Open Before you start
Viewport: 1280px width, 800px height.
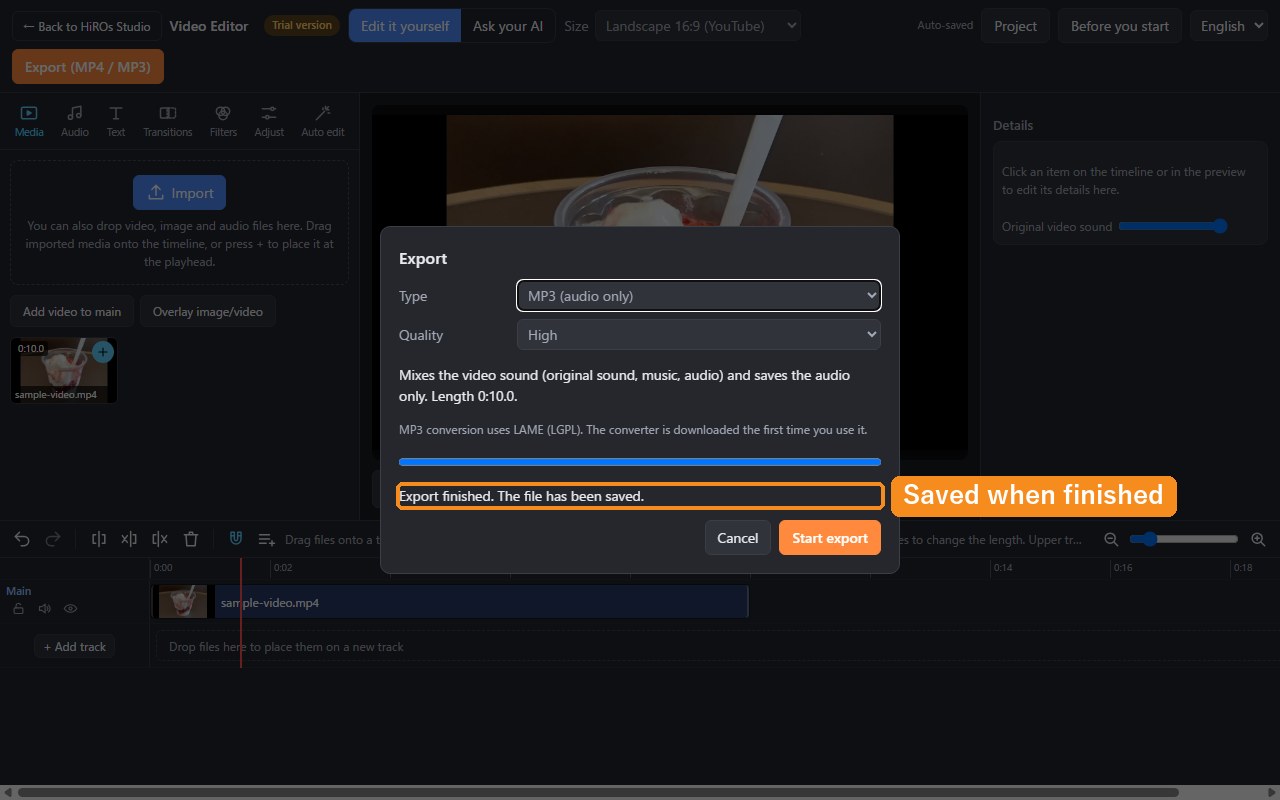(1120, 26)
